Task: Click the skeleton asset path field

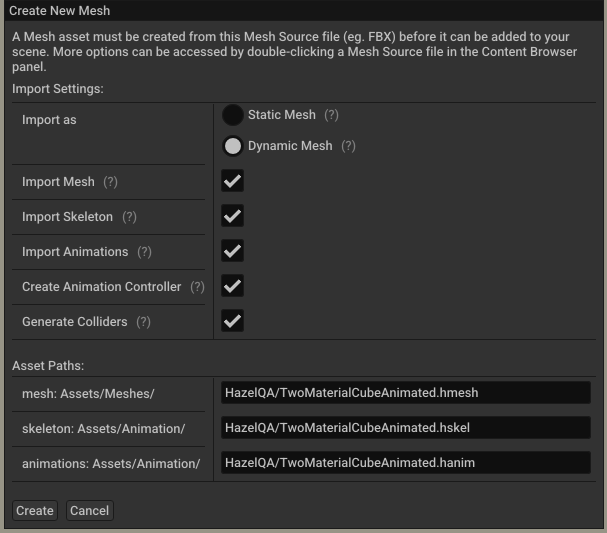Action: pyautogui.click(x=405, y=428)
